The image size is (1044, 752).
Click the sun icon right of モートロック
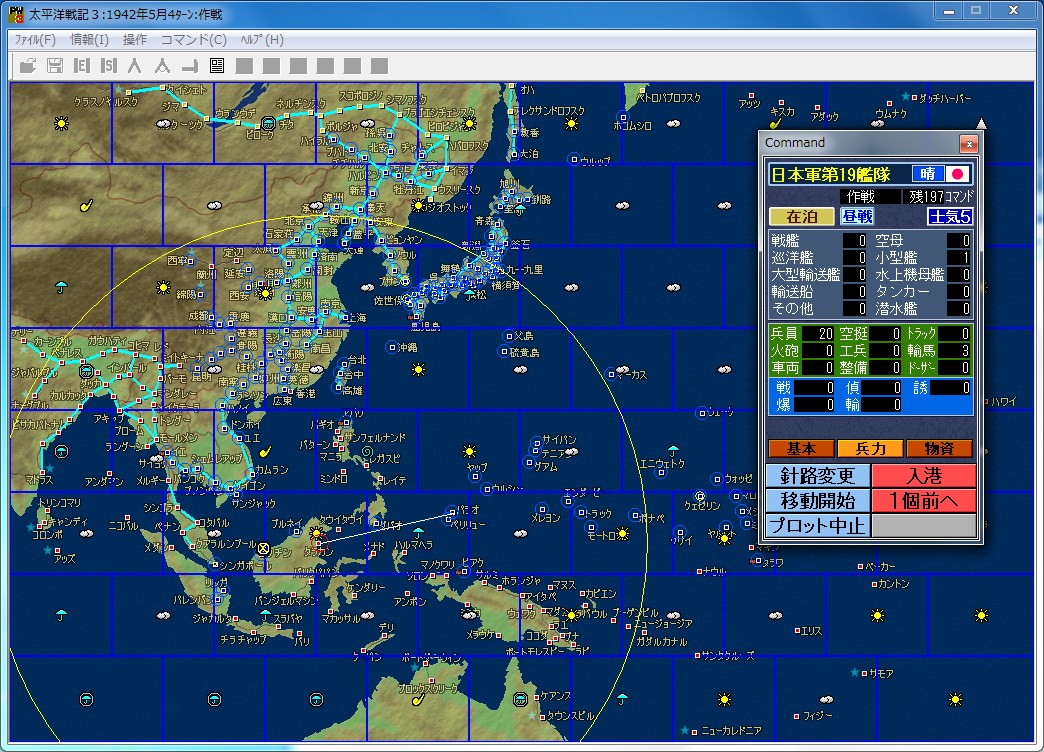click(623, 534)
